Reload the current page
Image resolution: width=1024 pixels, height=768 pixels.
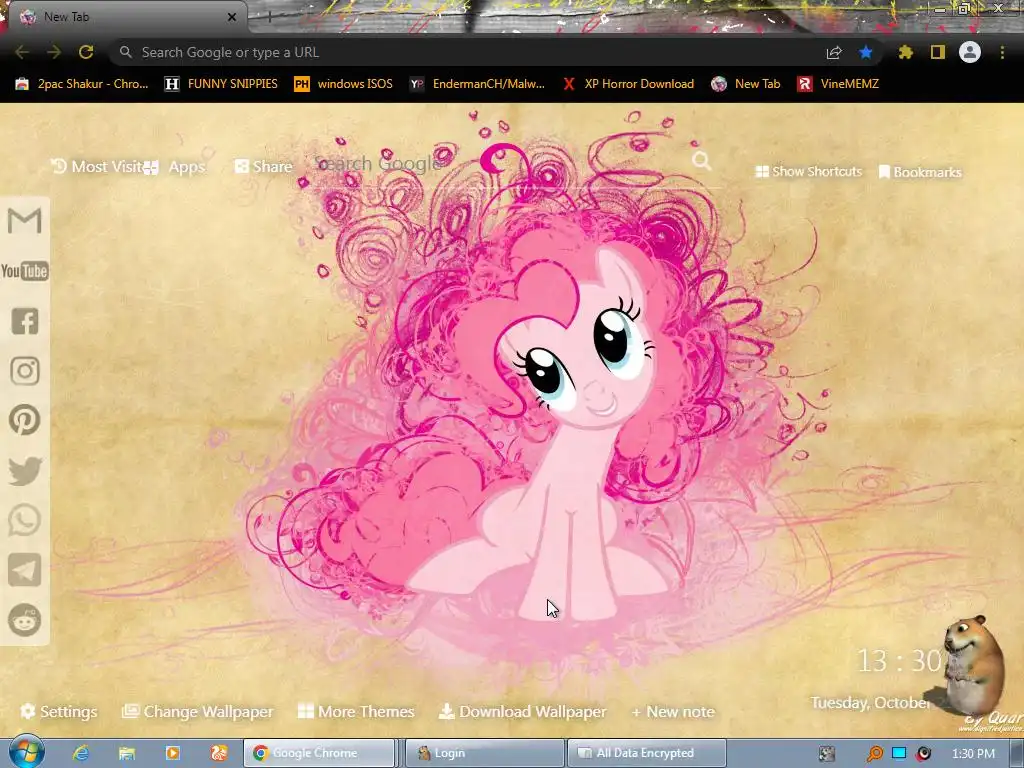pyautogui.click(x=86, y=52)
